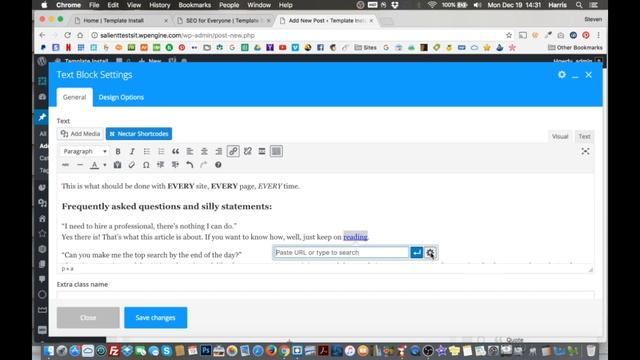Switch editor to Visual tab
The width and height of the screenshot is (640, 360).
coord(560,136)
